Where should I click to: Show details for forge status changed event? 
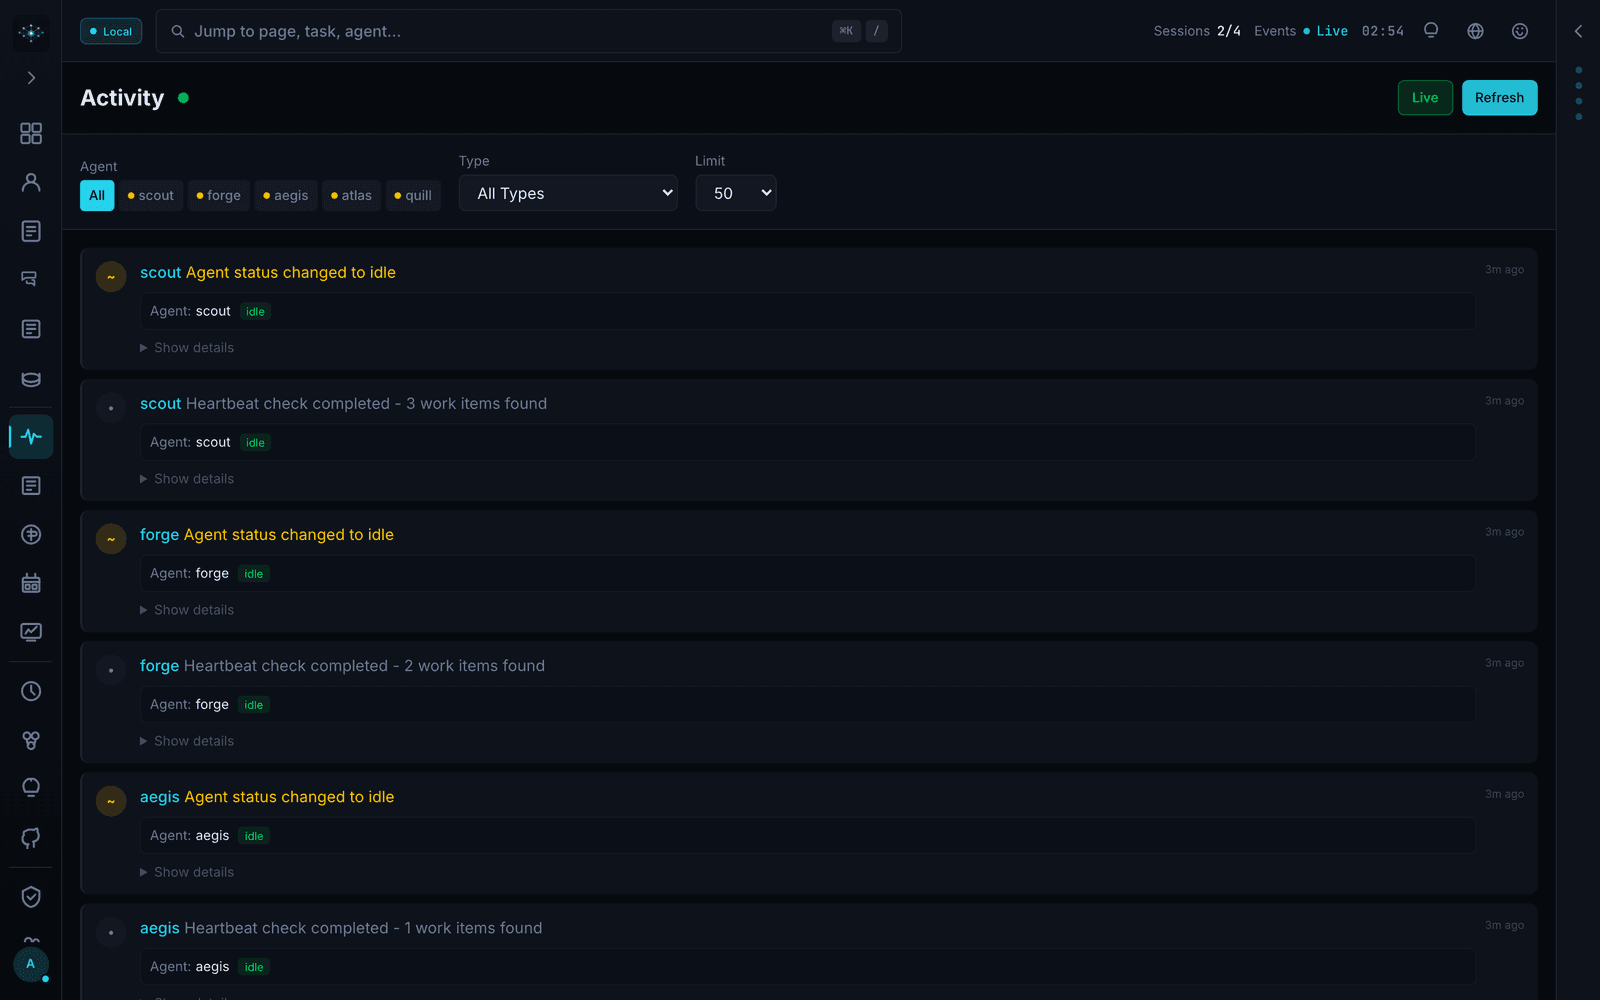pyautogui.click(x=187, y=610)
